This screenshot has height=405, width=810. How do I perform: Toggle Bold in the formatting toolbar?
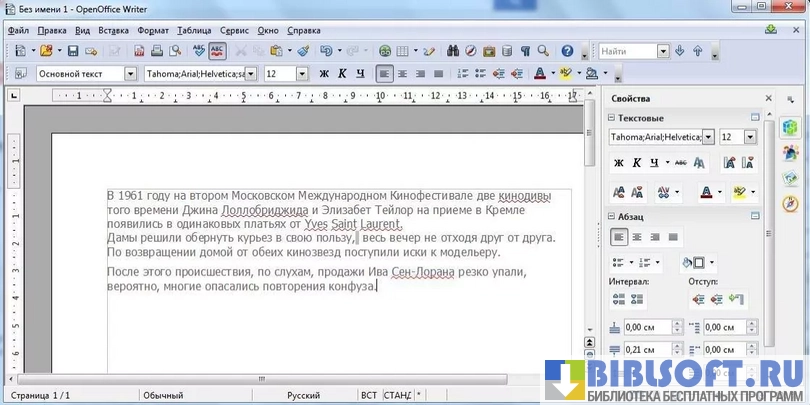point(324,74)
